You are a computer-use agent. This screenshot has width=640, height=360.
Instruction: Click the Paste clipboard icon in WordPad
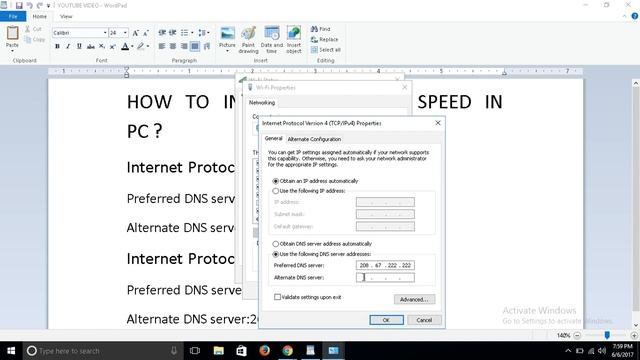pos(12,33)
